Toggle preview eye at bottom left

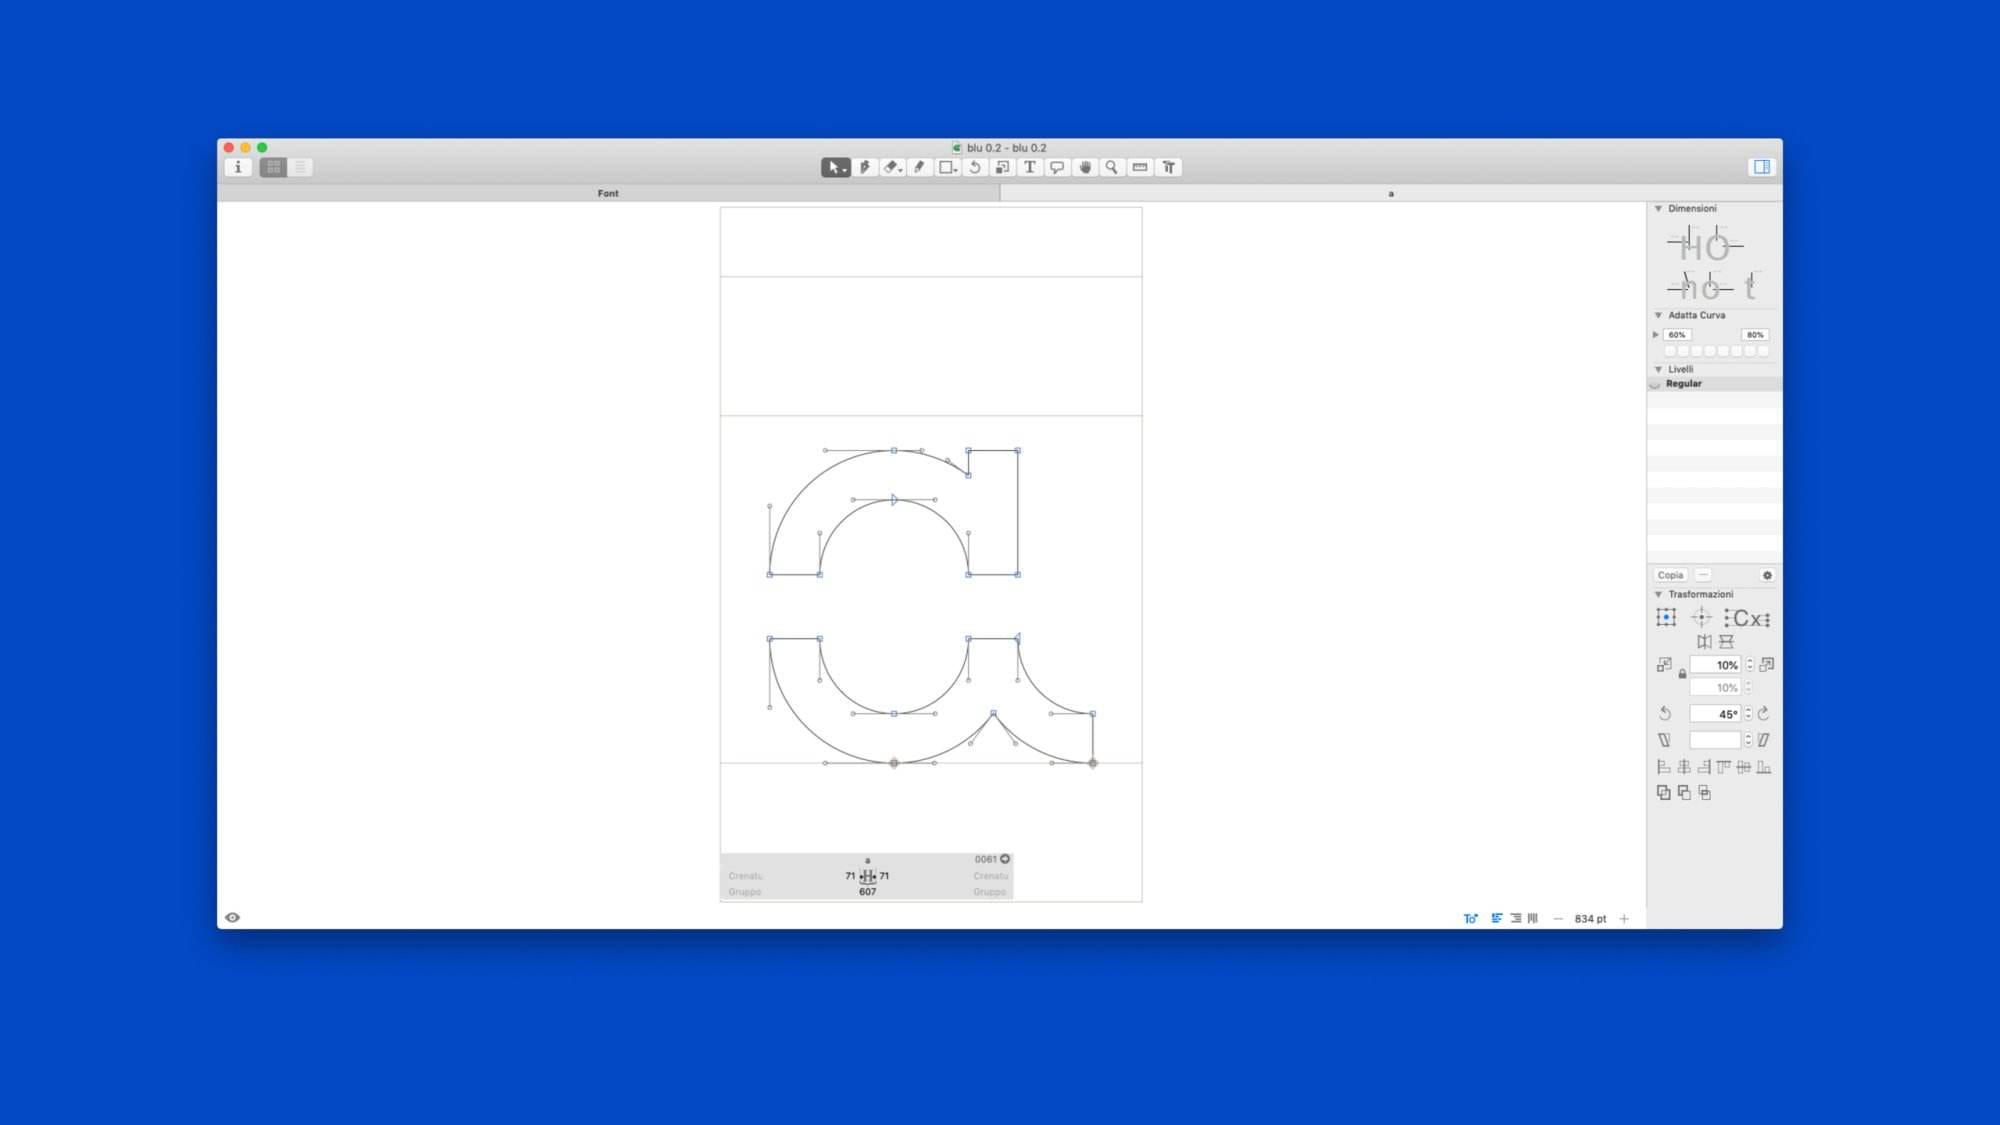(x=232, y=918)
